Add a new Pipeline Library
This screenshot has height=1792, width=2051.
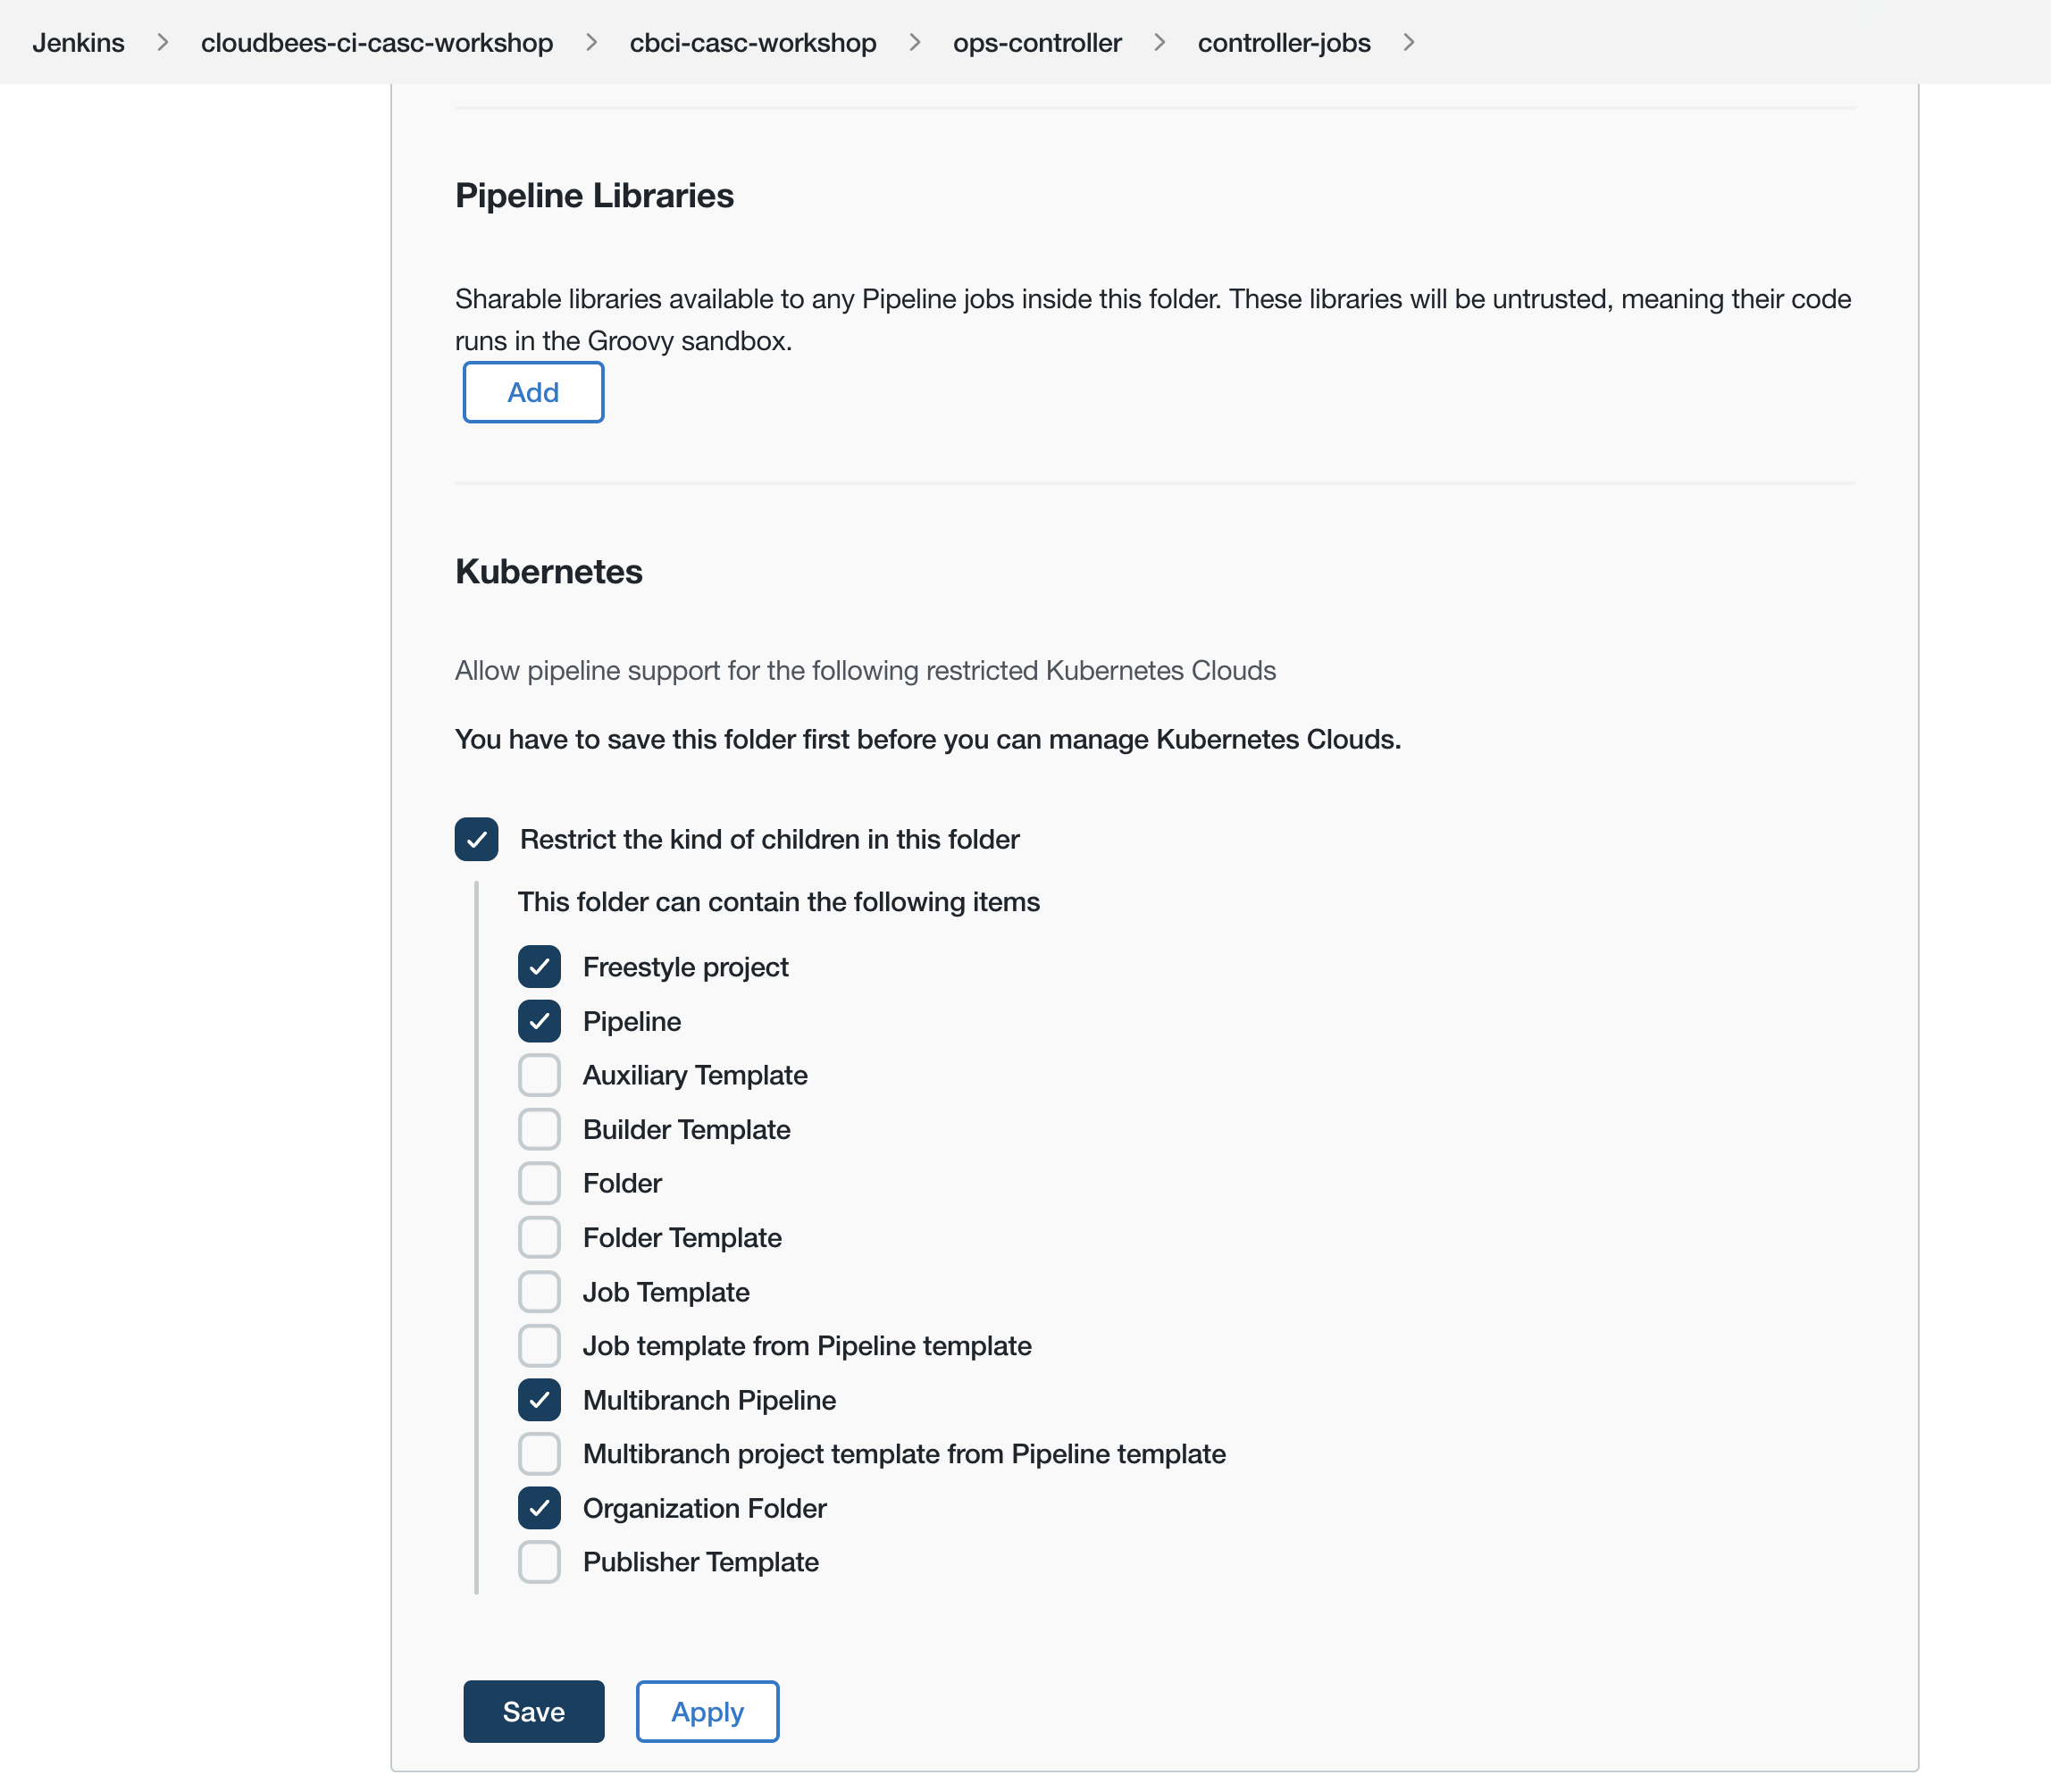tap(533, 392)
